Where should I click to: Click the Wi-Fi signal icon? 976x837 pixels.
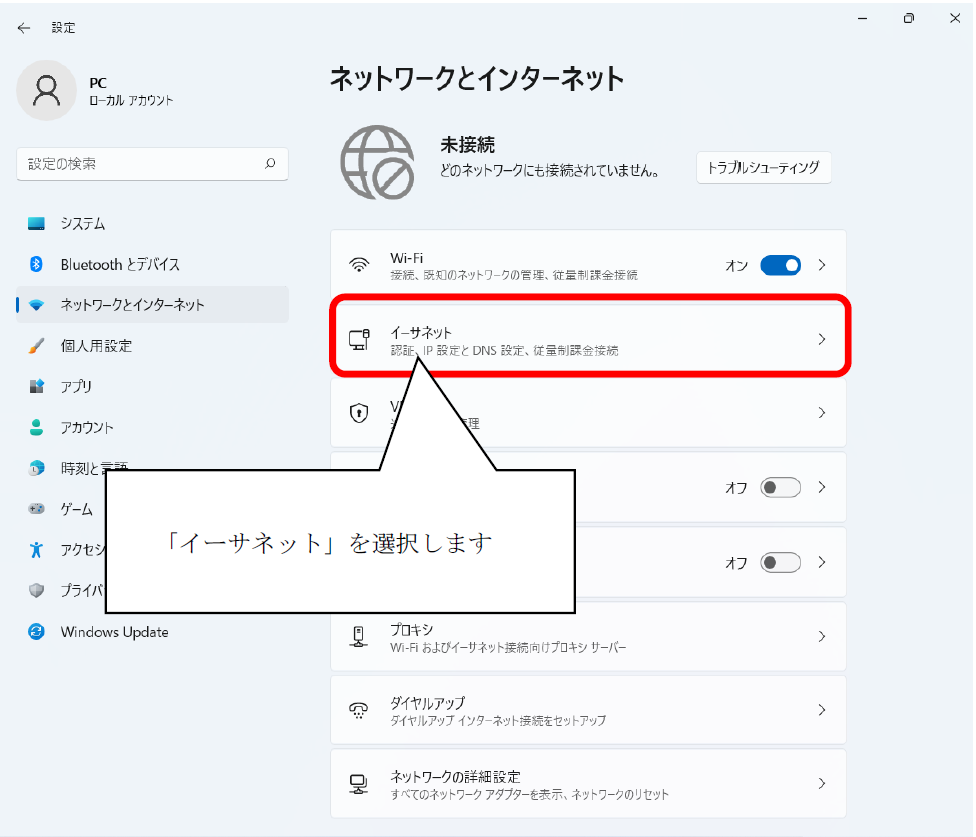tap(358, 265)
